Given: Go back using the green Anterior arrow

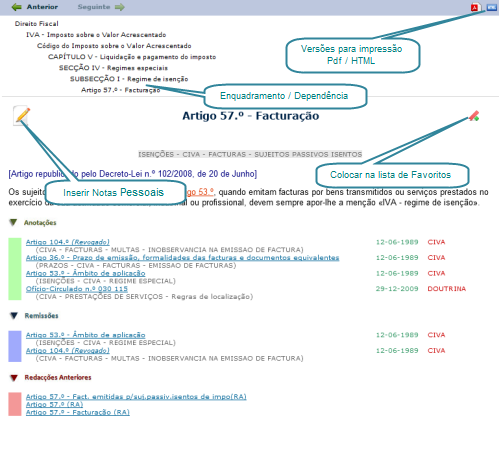Looking at the screenshot, I should [x=16, y=7].
